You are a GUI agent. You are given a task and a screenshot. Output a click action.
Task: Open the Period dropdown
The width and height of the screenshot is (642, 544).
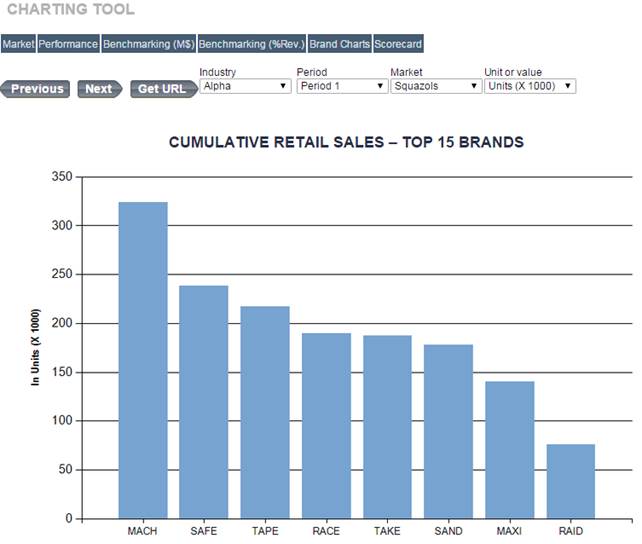[x=342, y=86]
